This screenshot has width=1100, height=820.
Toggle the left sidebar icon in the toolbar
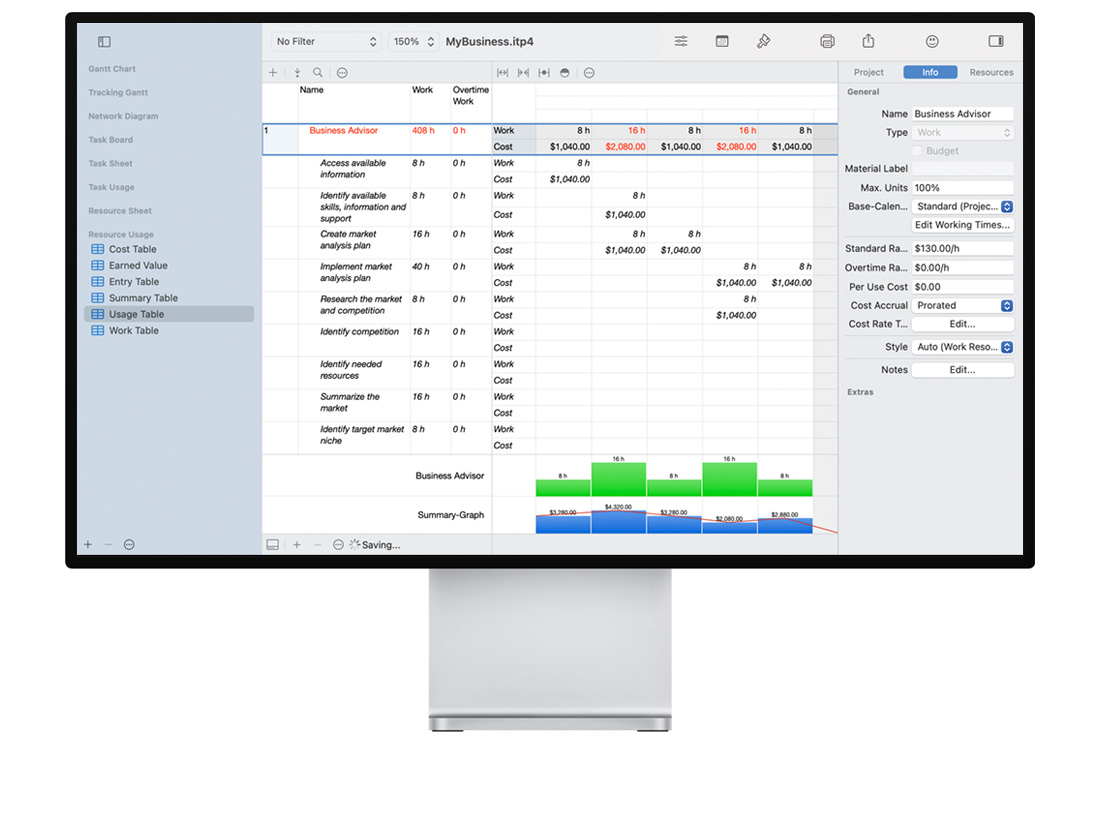point(105,42)
